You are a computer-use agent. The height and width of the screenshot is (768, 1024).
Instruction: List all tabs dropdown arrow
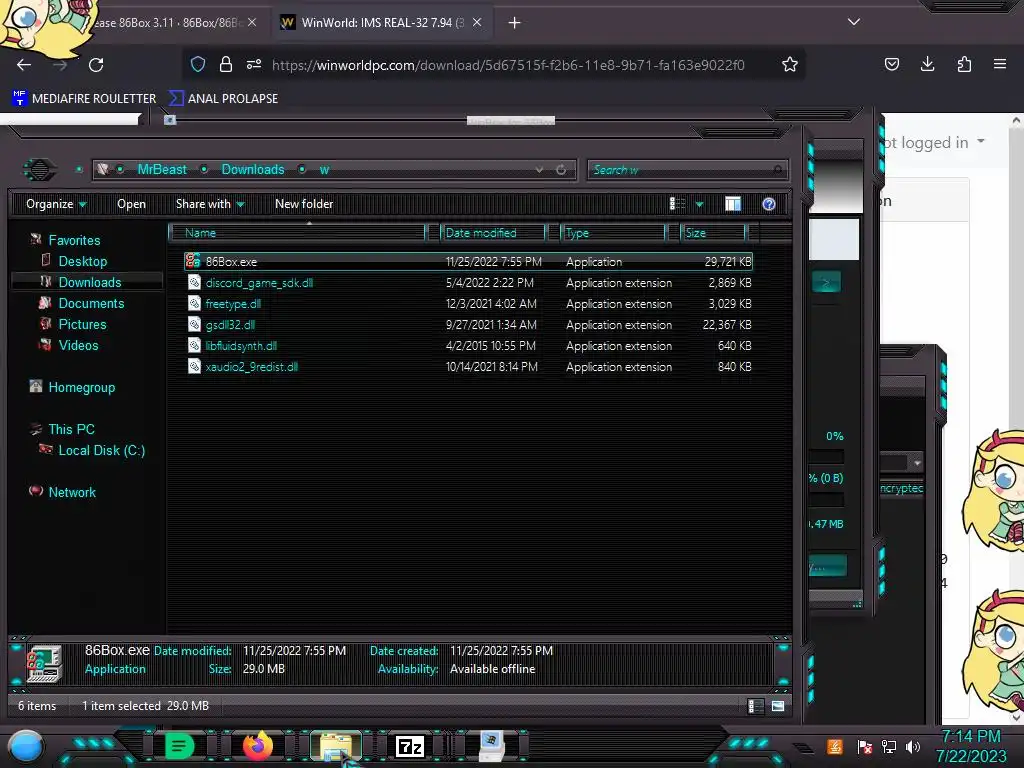pos(854,22)
